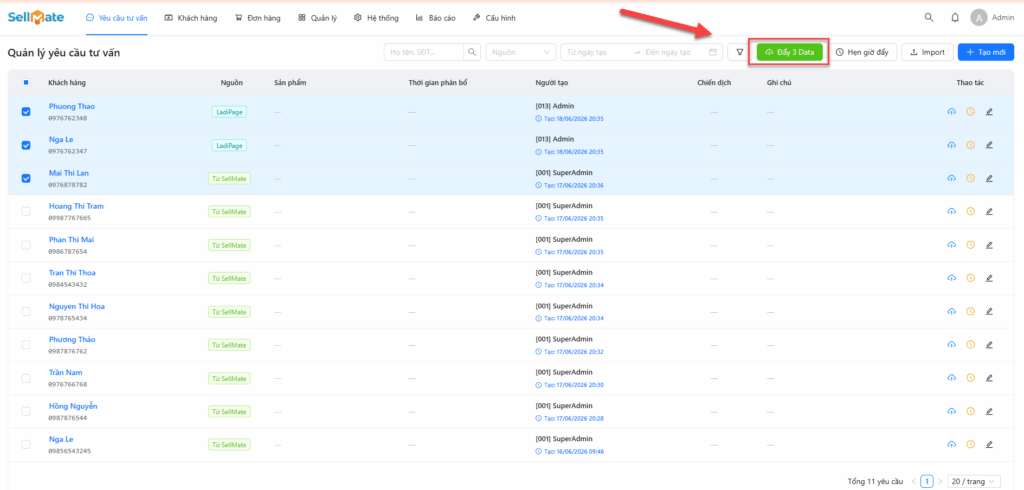Edit the Phuong Thao row
Image resolution: width=1024 pixels, height=490 pixels.
(989, 112)
